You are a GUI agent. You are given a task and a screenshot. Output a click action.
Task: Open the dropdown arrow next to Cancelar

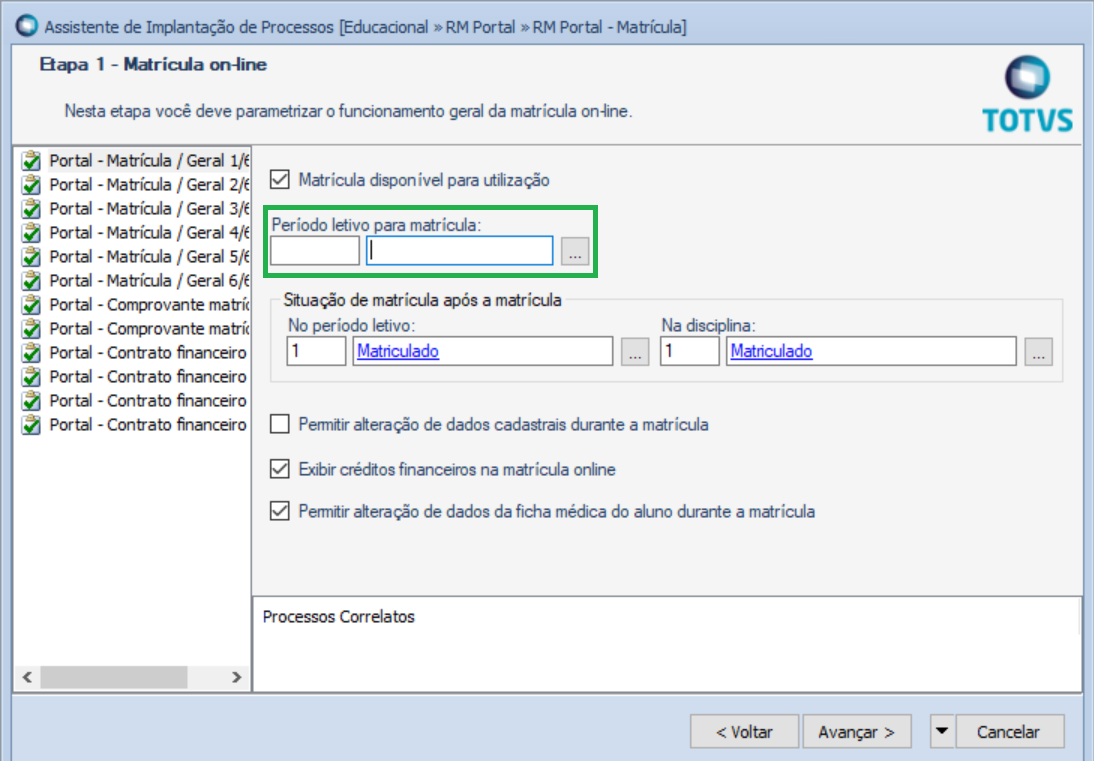(x=942, y=732)
